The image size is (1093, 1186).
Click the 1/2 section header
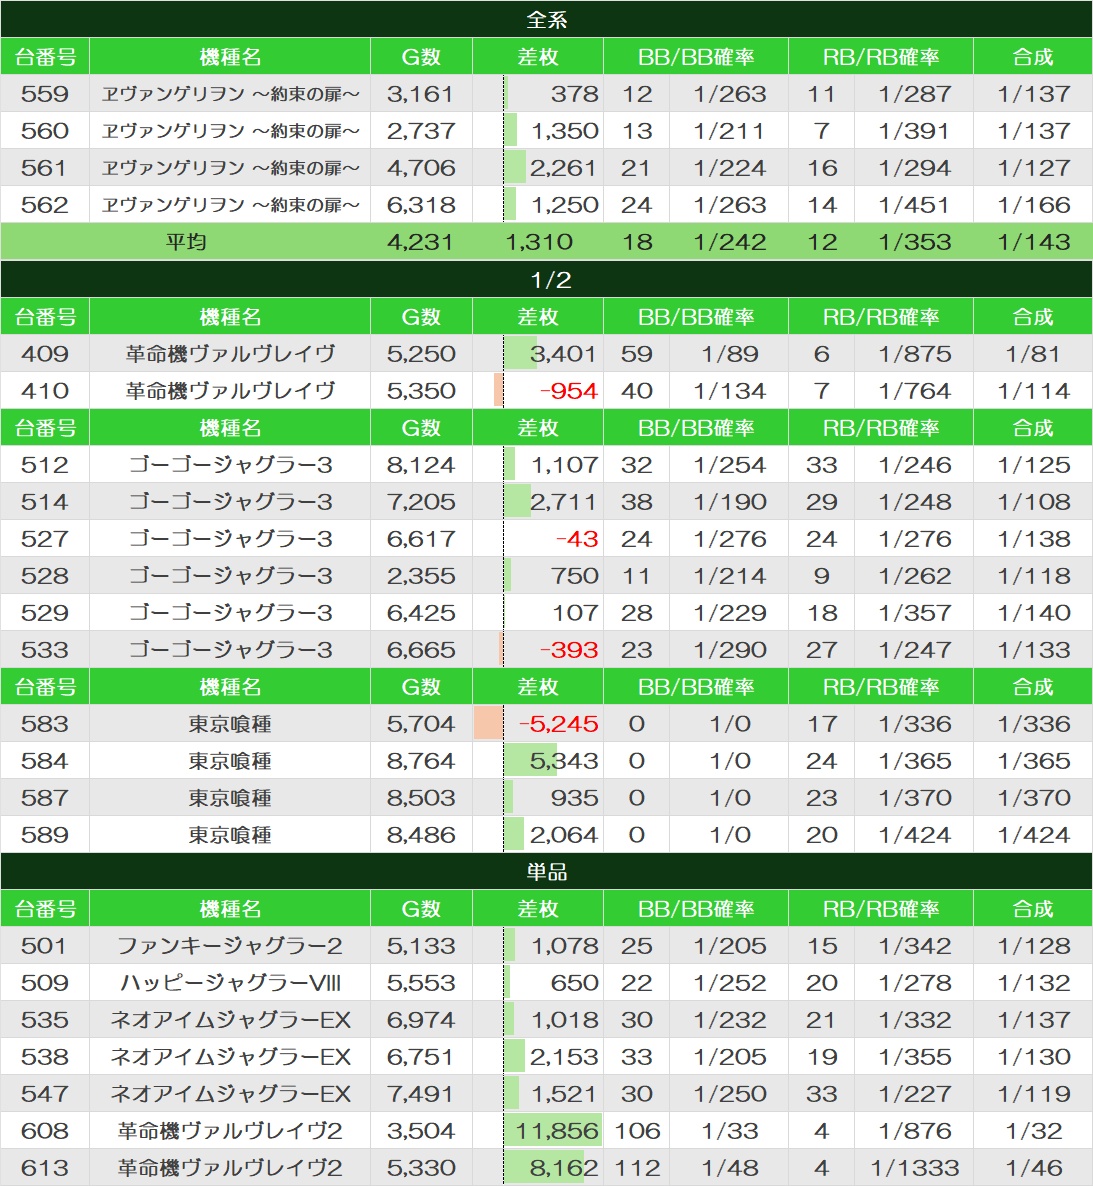click(546, 279)
